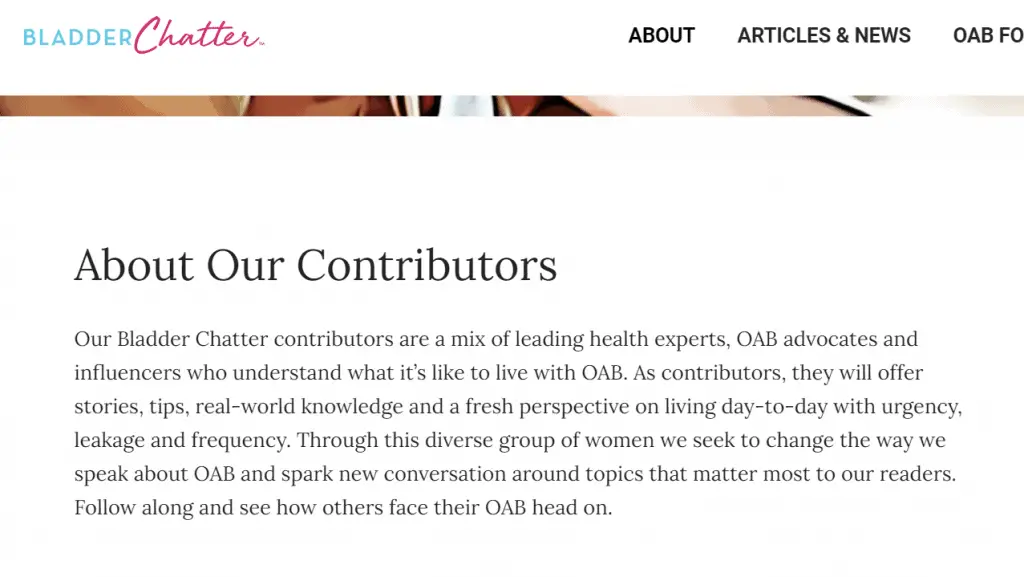Image resolution: width=1024 pixels, height=577 pixels.
Task: Click the banner image strip below header
Action: [x=512, y=106]
